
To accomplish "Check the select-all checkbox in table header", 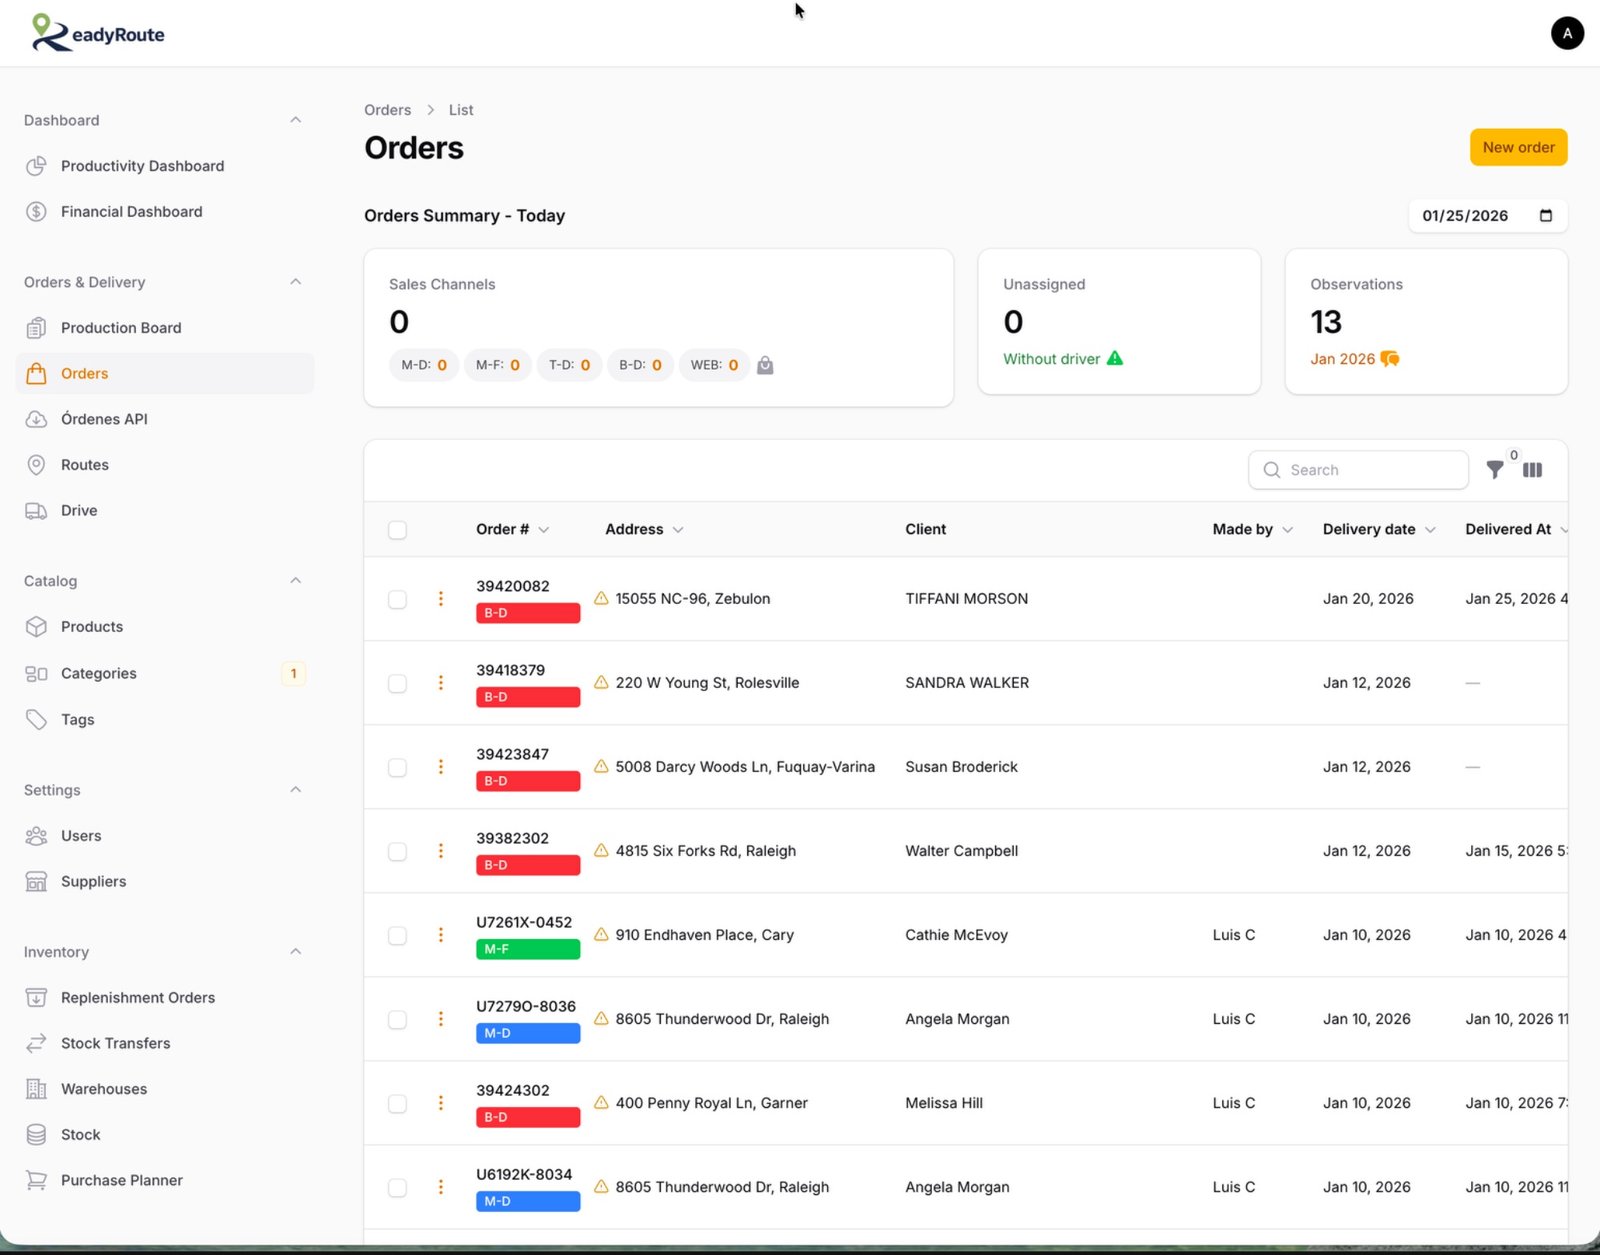I will (x=397, y=530).
